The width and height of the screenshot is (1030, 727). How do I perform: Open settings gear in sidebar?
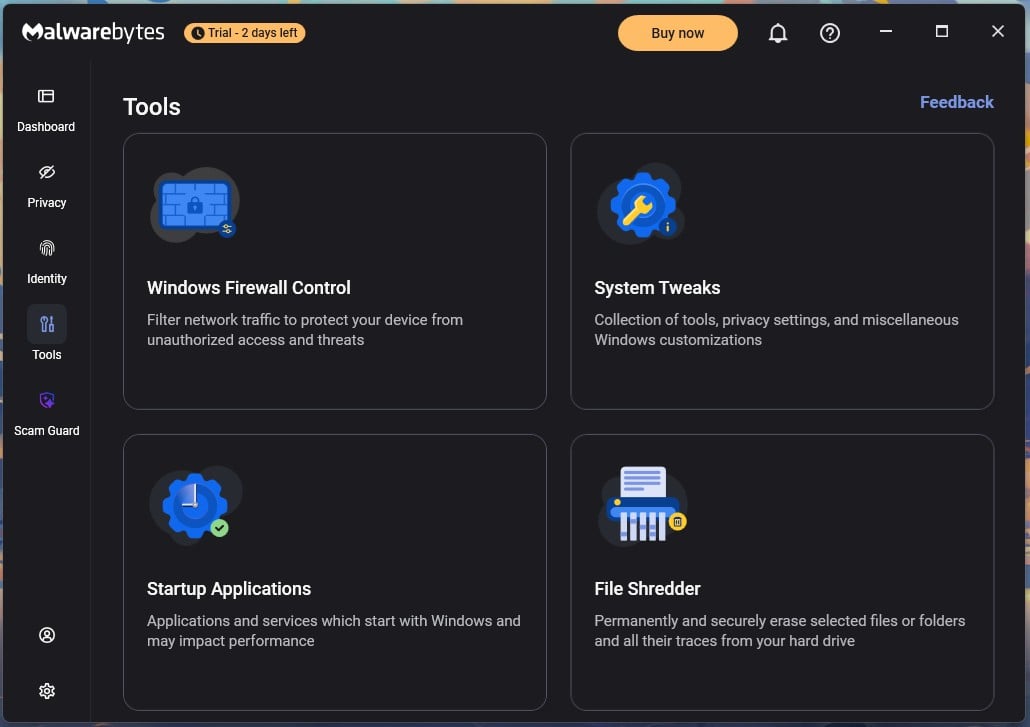tap(47, 691)
